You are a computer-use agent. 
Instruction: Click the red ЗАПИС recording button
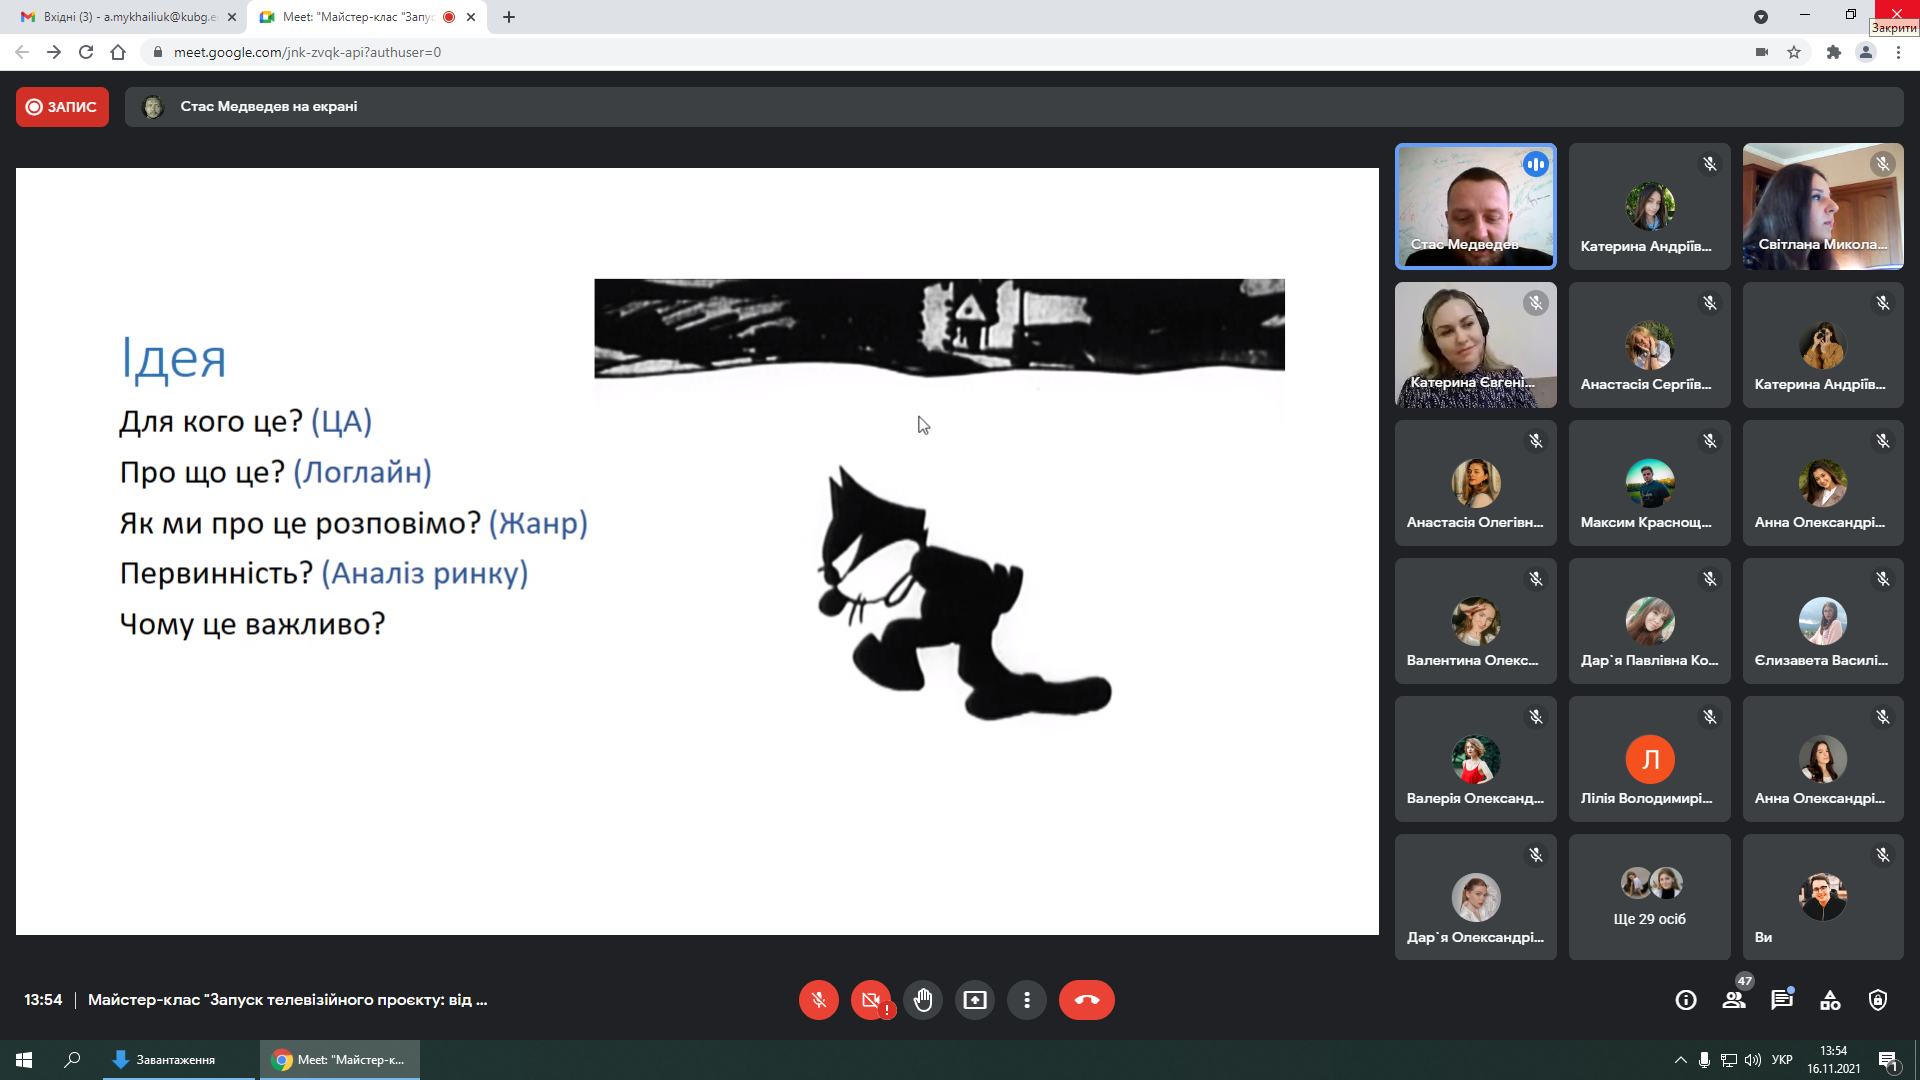tap(62, 107)
